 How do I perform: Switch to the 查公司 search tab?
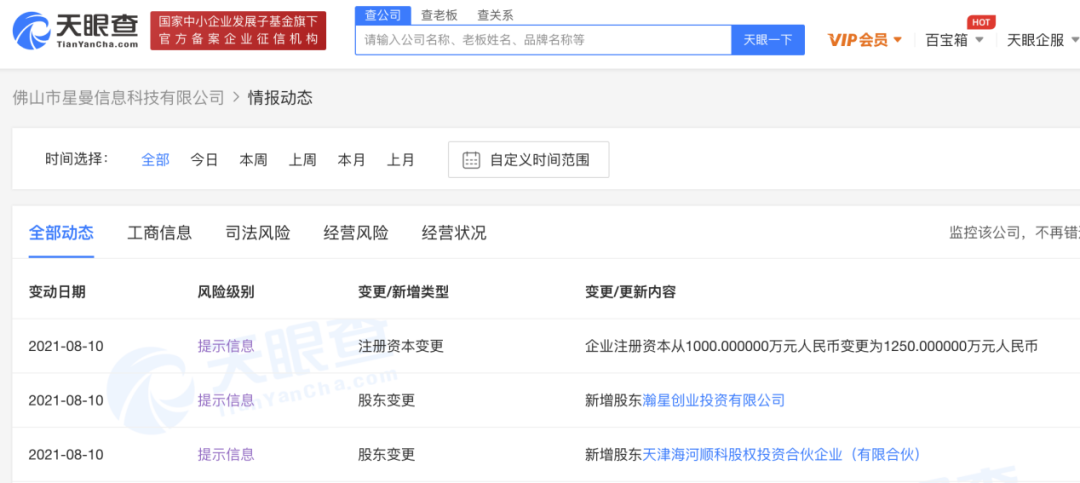point(383,15)
